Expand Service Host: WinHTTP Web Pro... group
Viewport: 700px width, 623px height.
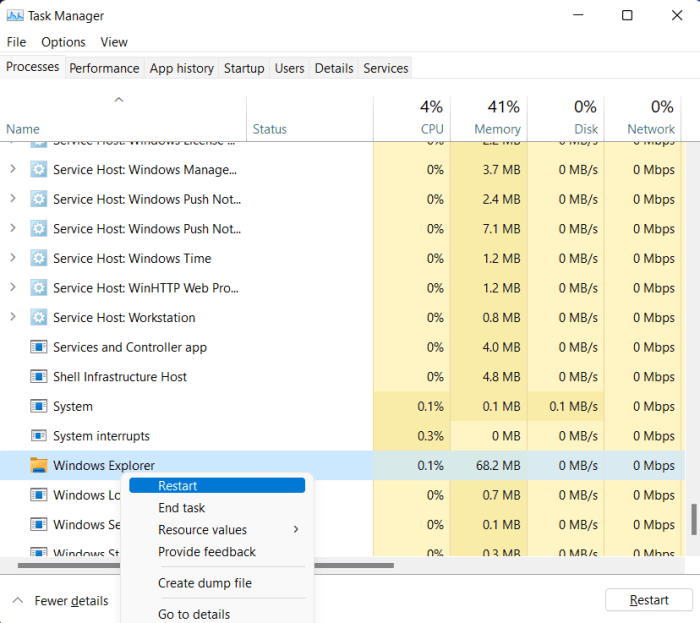tap(13, 287)
